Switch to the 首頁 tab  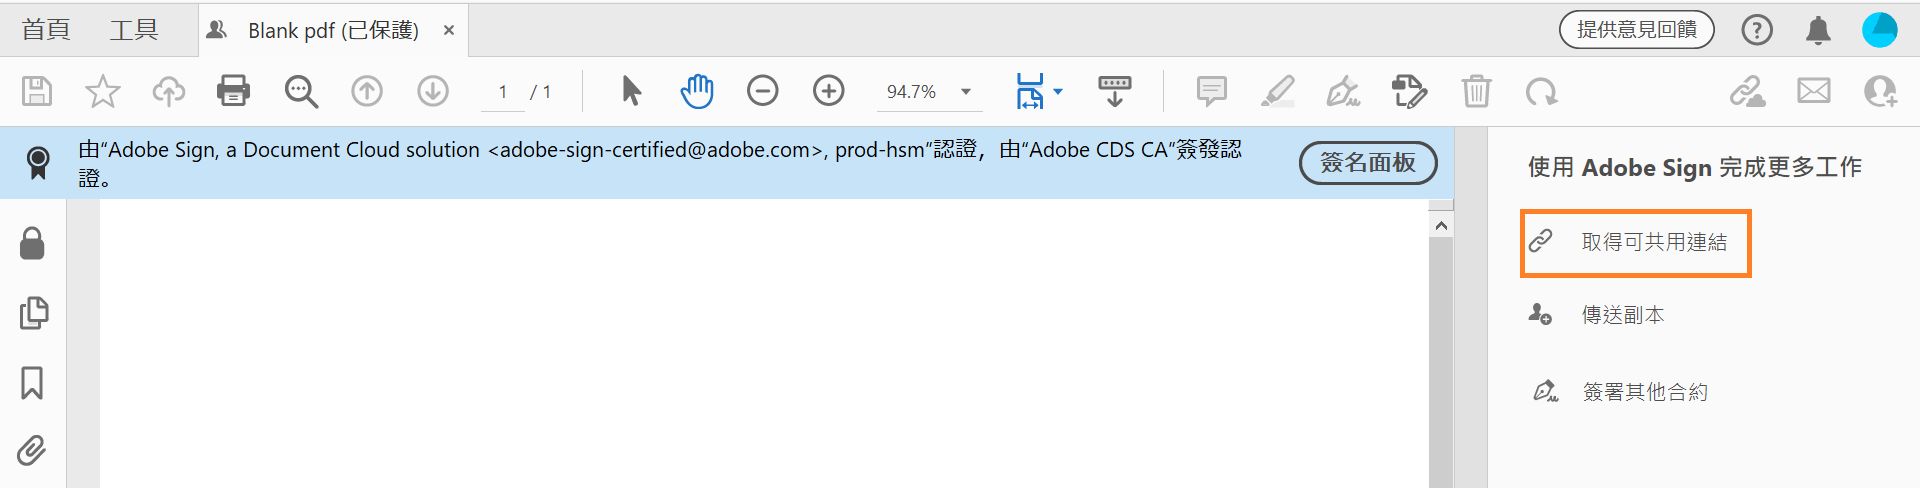pyautogui.click(x=46, y=30)
